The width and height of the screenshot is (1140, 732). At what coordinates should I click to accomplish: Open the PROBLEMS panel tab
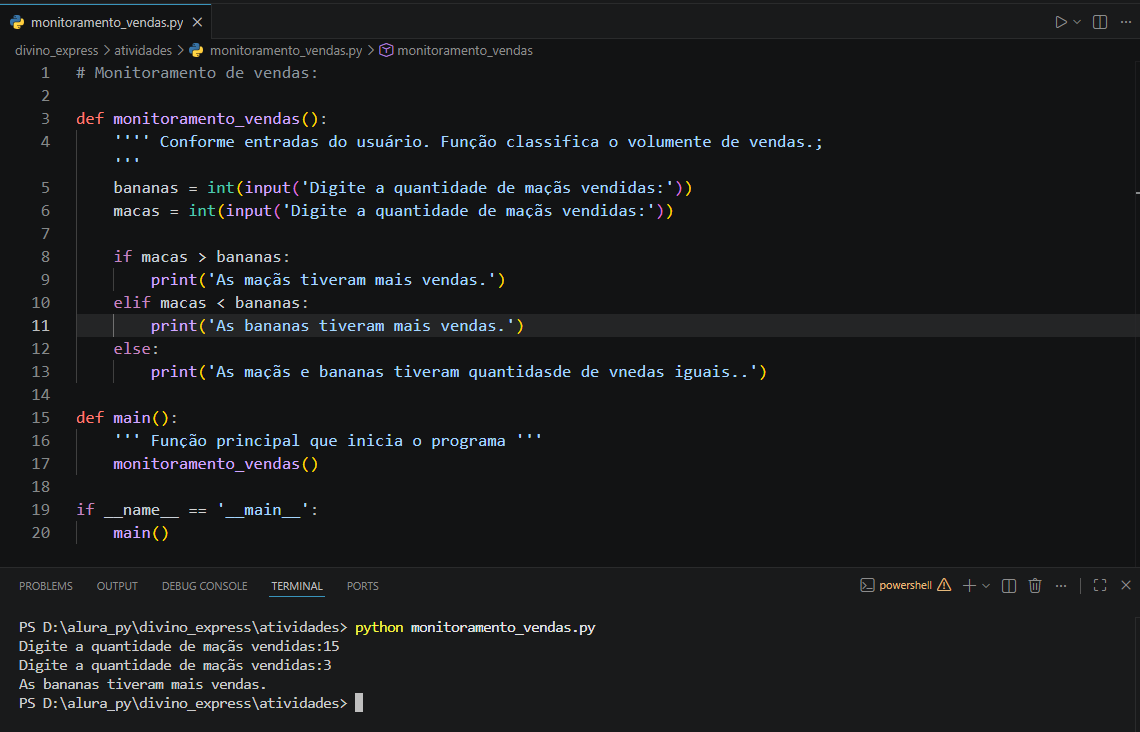coord(46,586)
